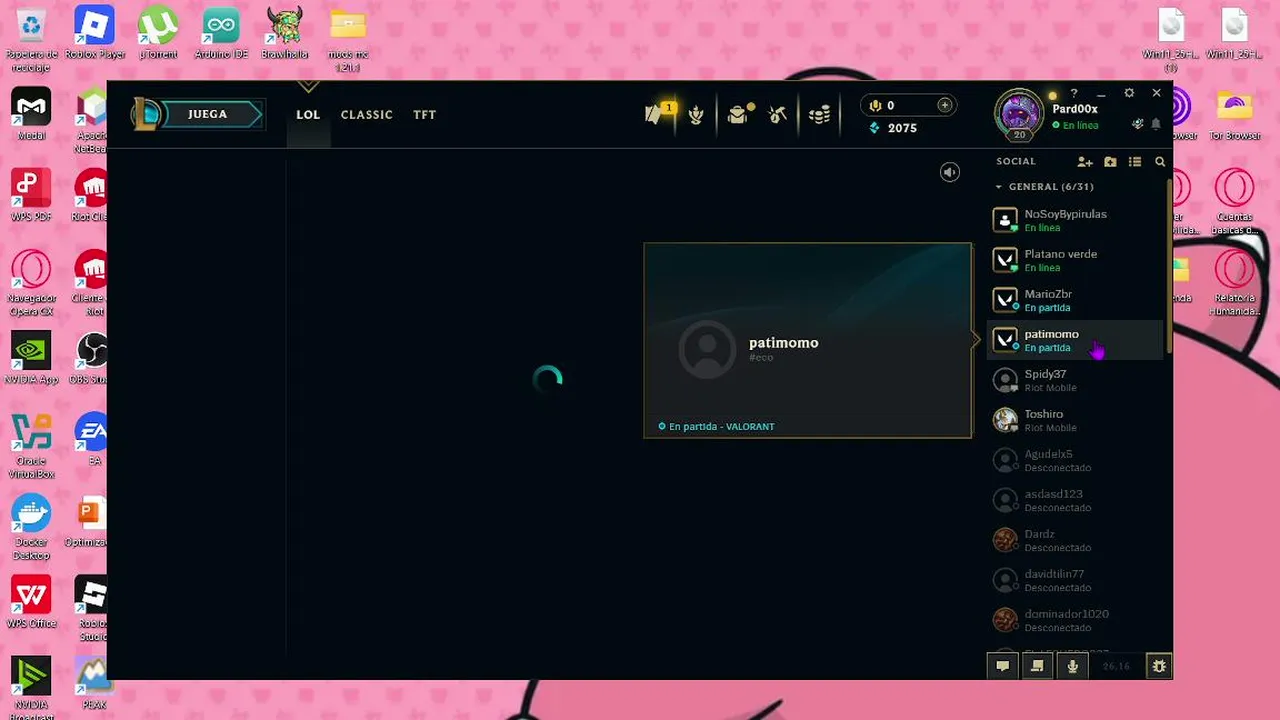The width and height of the screenshot is (1280, 720).
Task: Click the social panel scrollbar
Action: [x=1169, y=265]
